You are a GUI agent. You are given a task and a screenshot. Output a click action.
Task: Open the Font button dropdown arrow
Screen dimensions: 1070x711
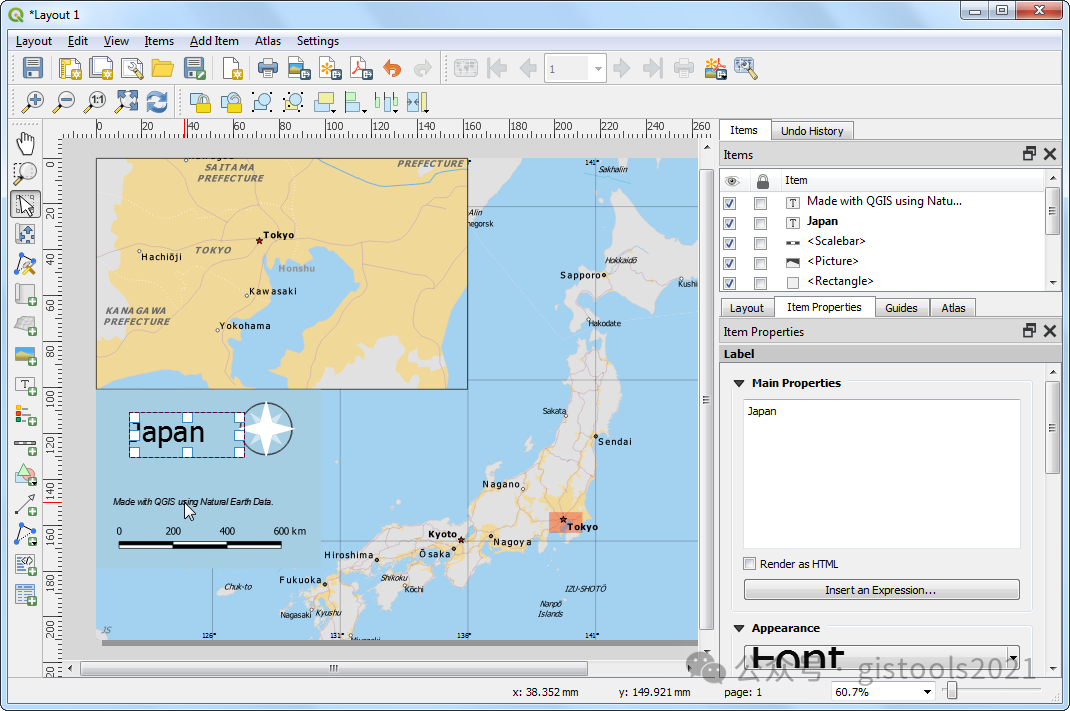[x=1013, y=658]
